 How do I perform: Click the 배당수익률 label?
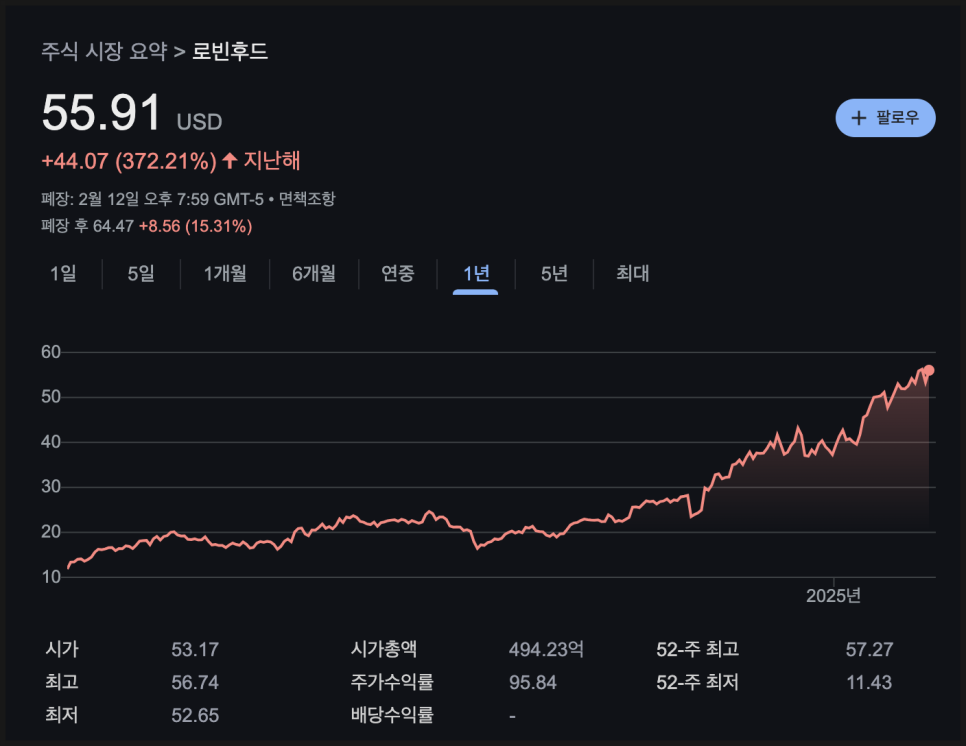(x=392, y=715)
